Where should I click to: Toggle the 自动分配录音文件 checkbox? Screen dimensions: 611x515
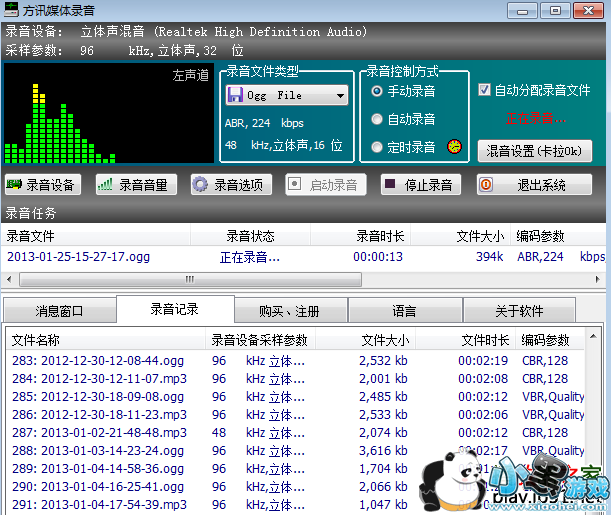tap(485, 90)
